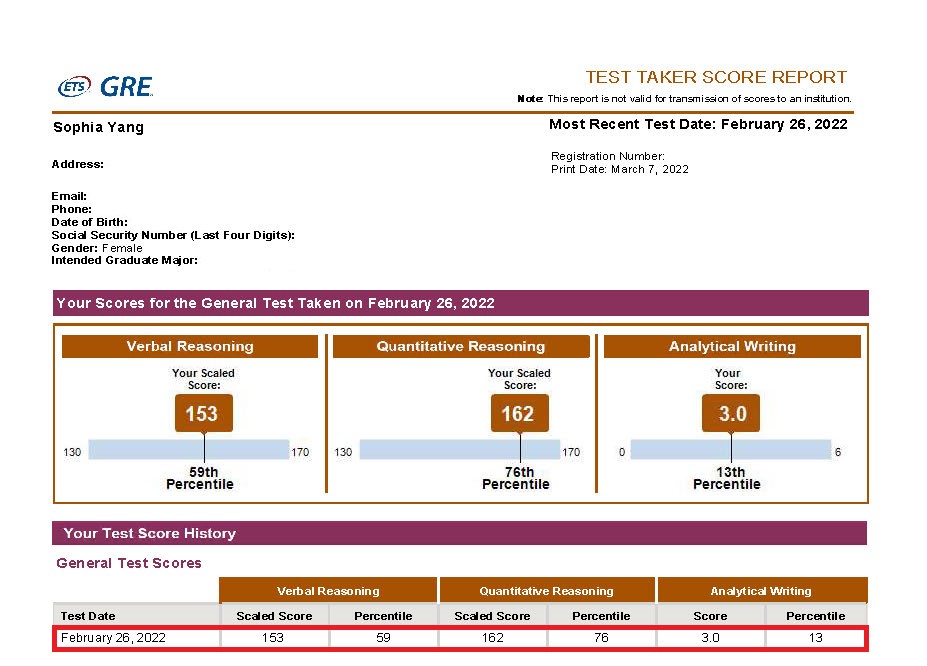Viewport: 927px width, 666px height.
Task: Click the note about report not valid for transmission
Action: (685, 99)
